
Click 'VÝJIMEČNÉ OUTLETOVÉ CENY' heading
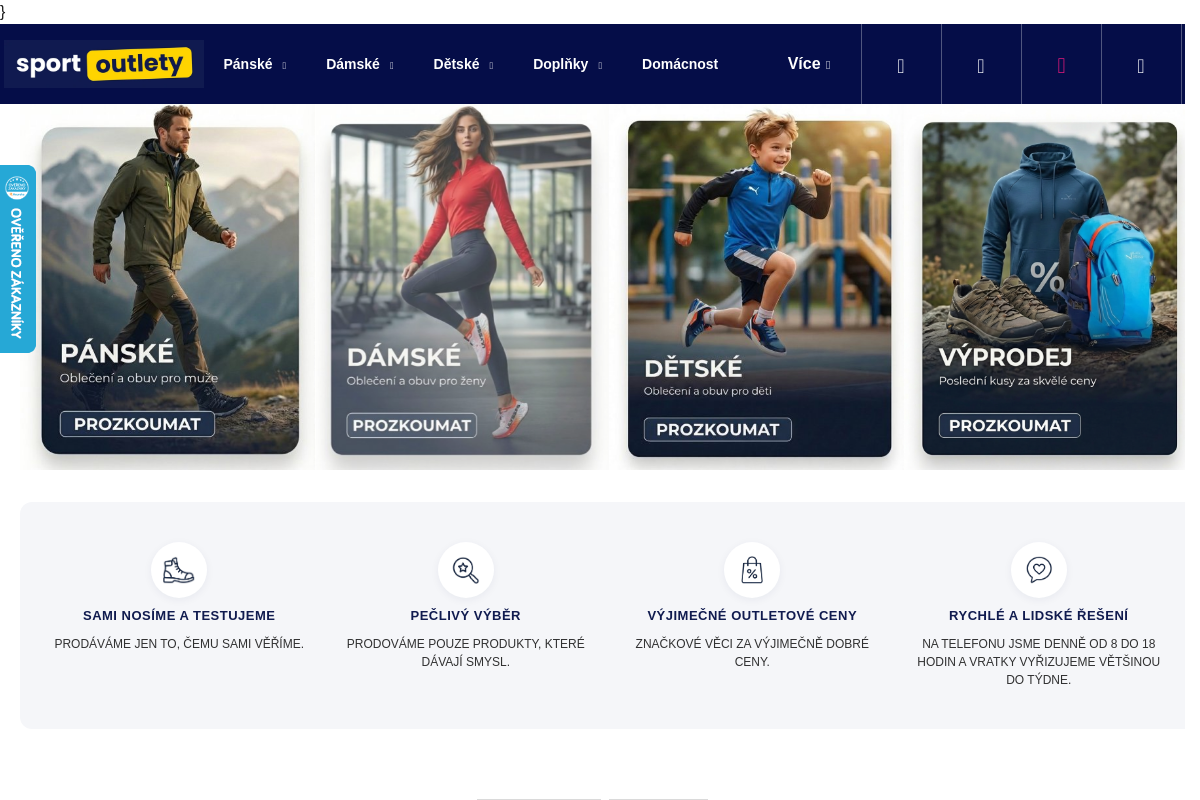[752, 616]
